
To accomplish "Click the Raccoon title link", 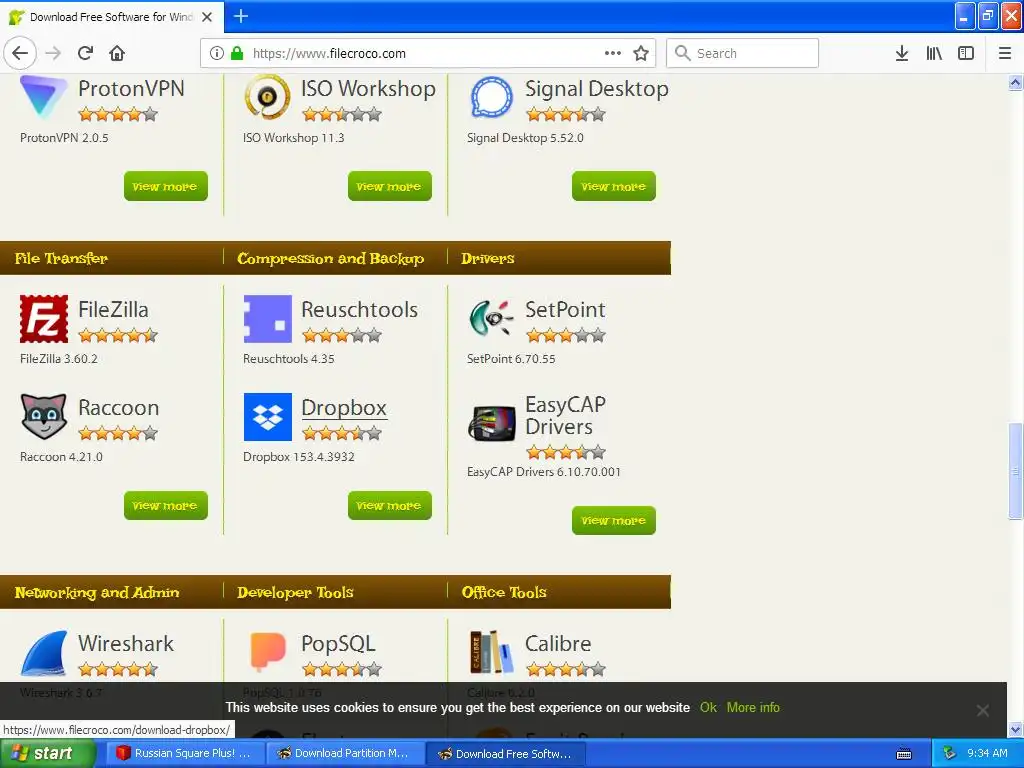I will point(118,408).
